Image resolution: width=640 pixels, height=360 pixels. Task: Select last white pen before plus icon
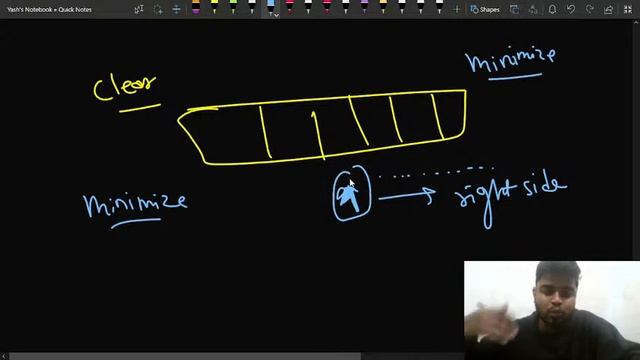[x=439, y=7]
